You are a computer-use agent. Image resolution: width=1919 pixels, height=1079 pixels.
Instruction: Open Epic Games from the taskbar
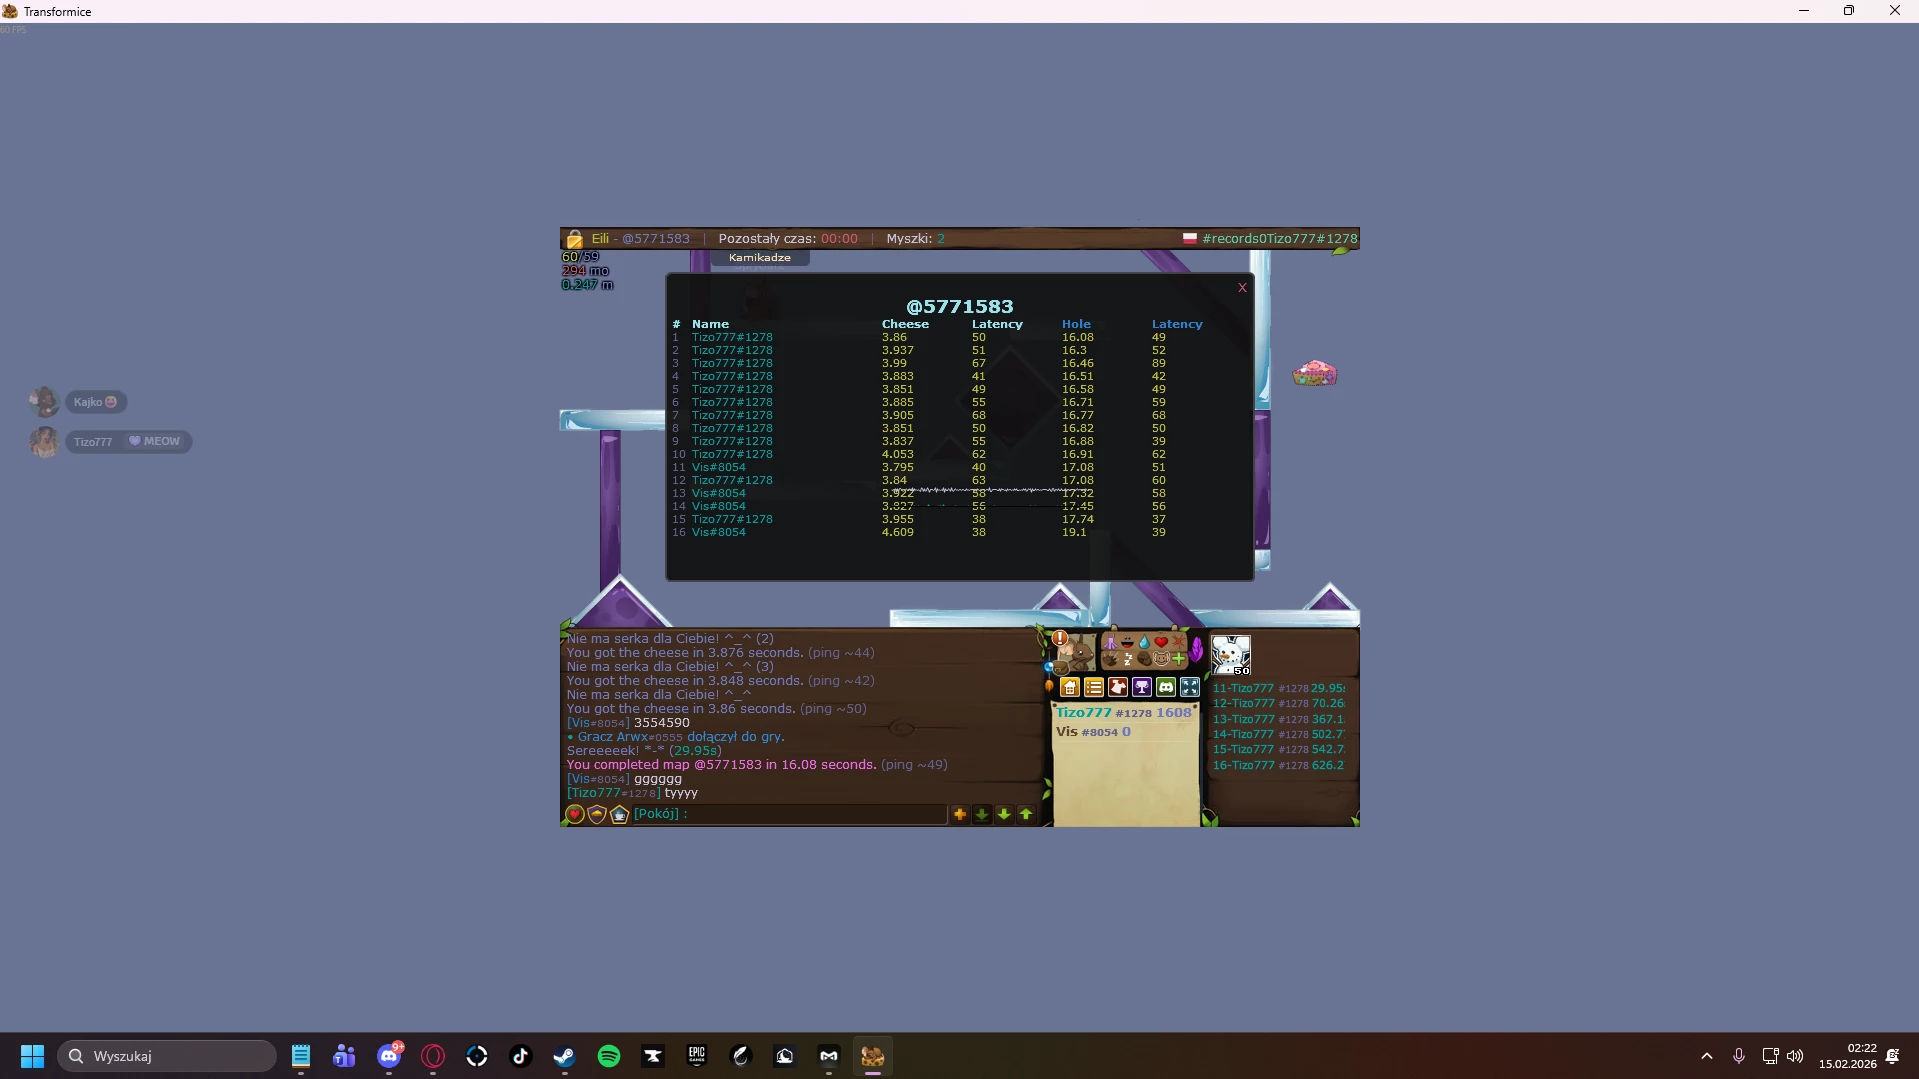[697, 1056]
